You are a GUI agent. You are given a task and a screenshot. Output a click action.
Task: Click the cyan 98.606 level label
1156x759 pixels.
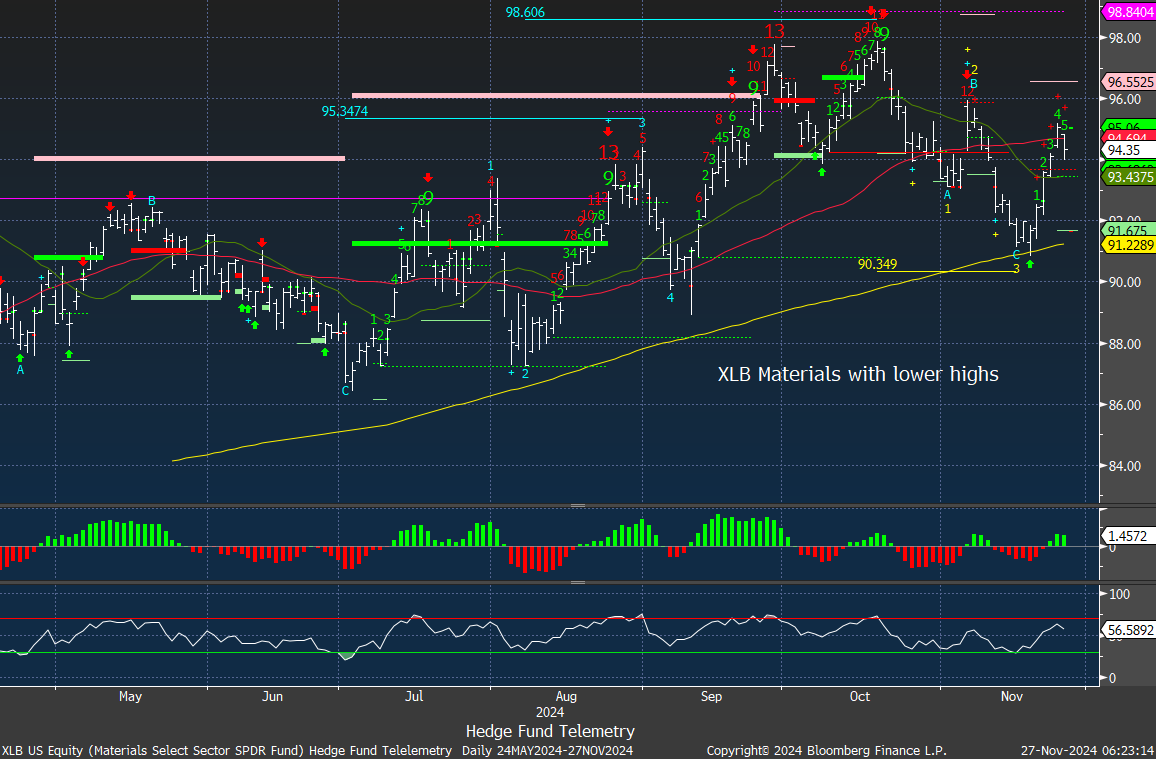tap(526, 12)
